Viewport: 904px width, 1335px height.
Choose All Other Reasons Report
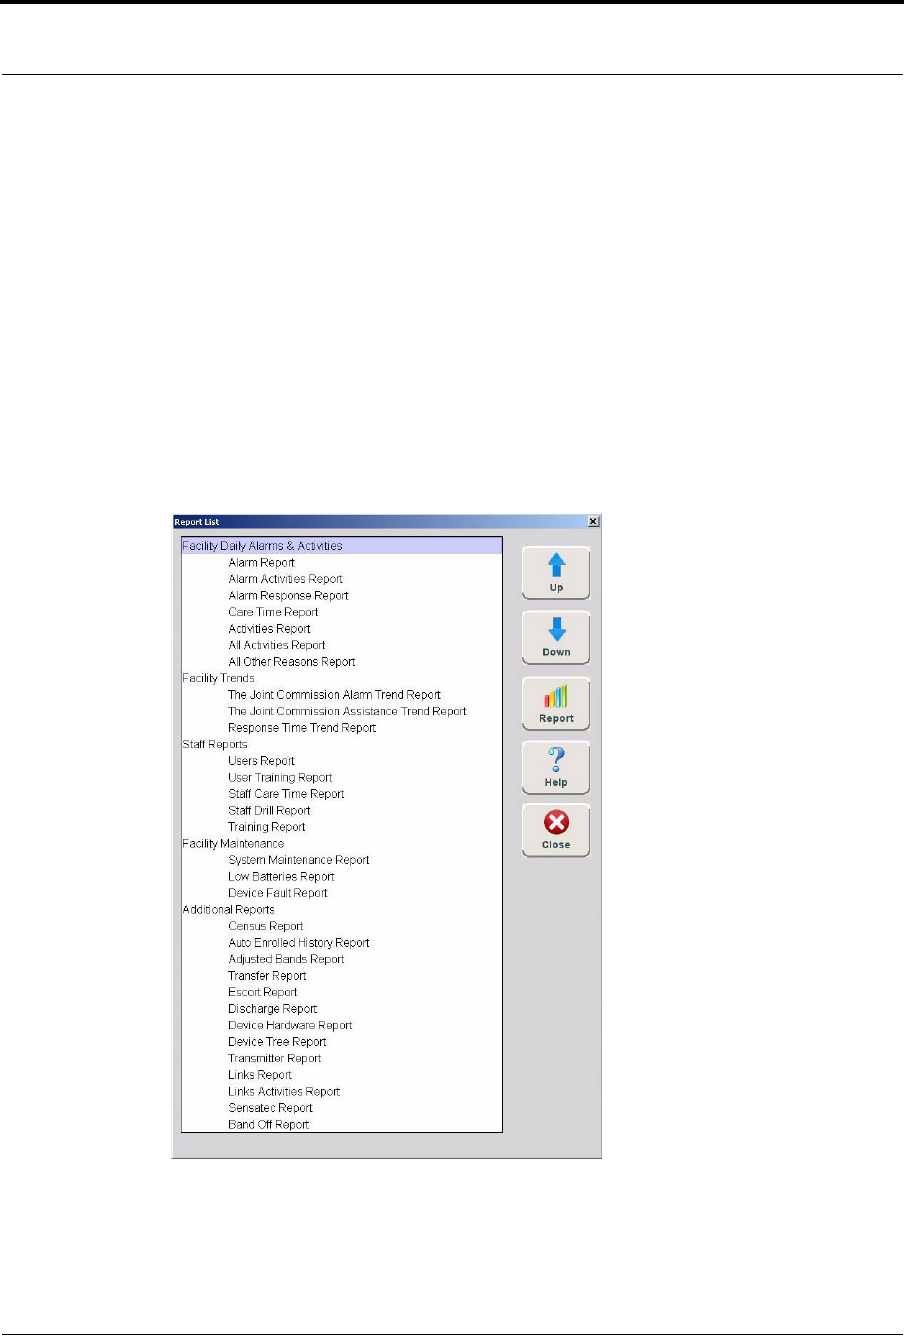[291, 662]
